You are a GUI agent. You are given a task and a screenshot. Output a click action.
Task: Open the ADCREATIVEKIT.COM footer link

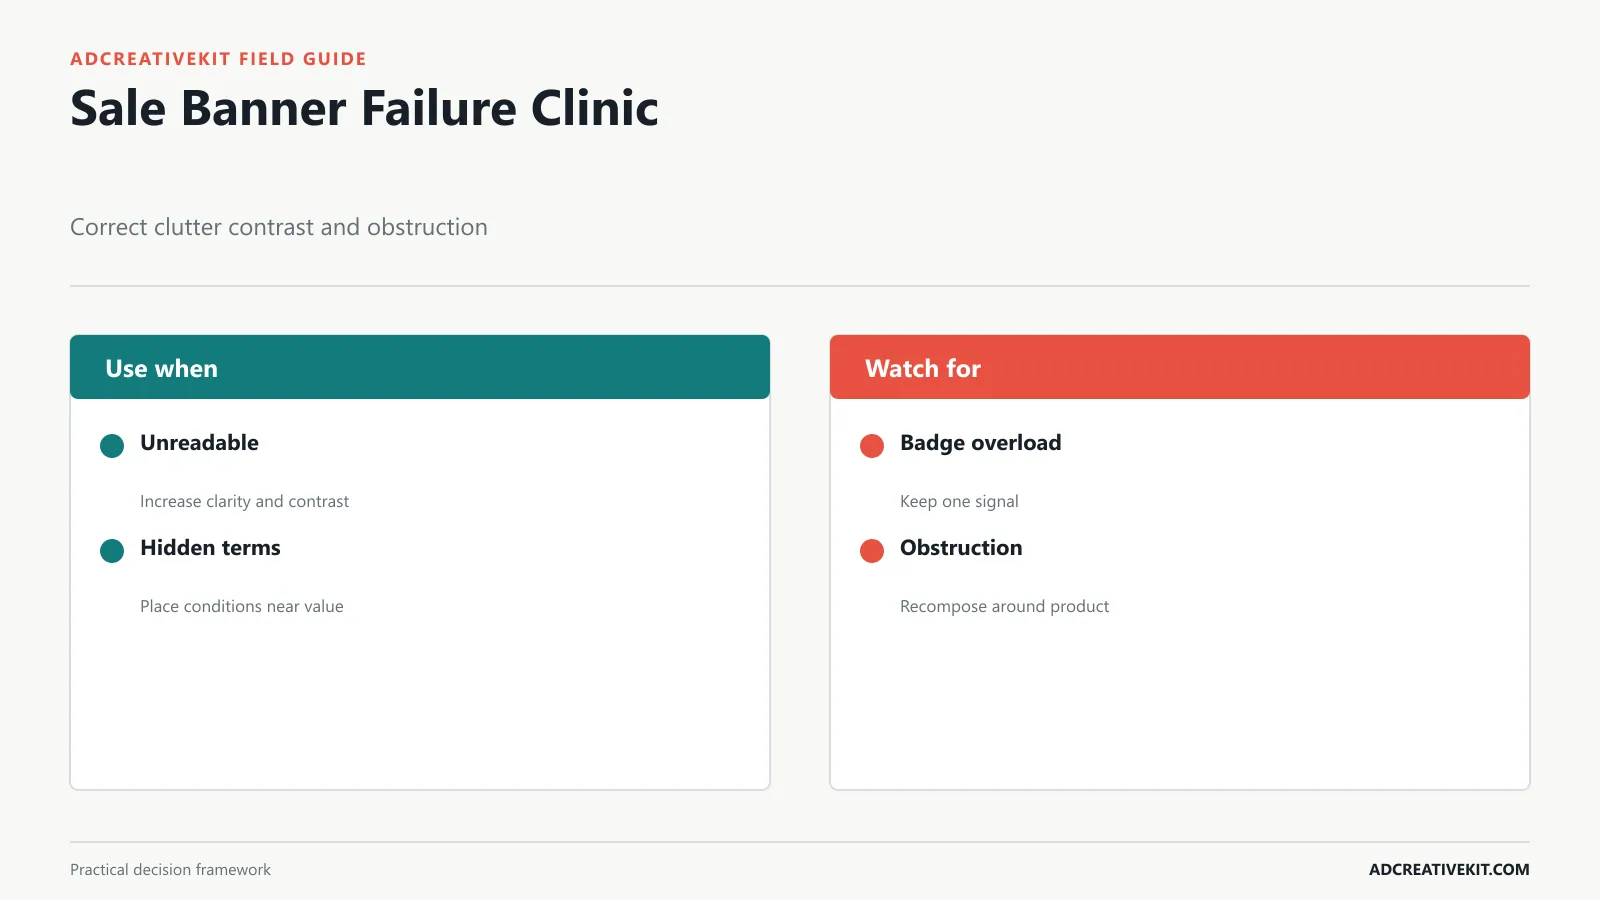[x=1449, y=870]
